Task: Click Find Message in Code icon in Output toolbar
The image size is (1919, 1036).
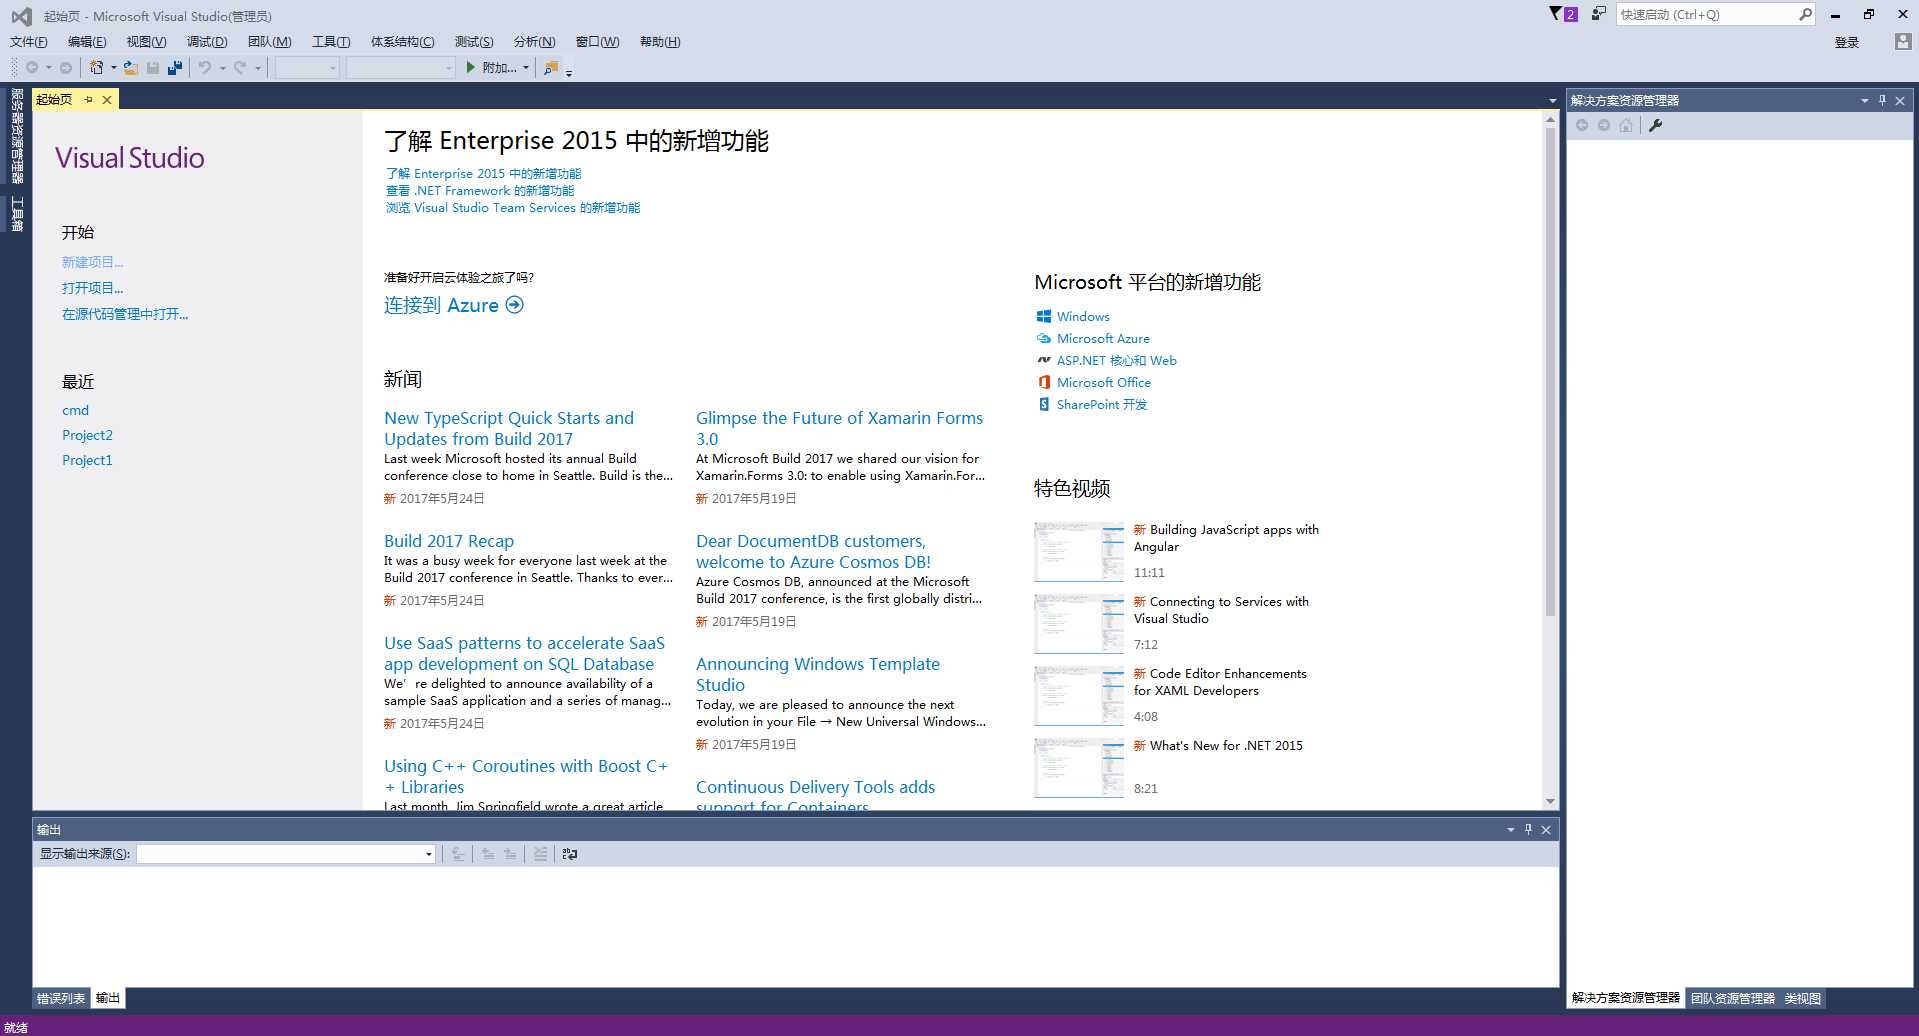Action: pyautogui.click(x=458, y=854)
